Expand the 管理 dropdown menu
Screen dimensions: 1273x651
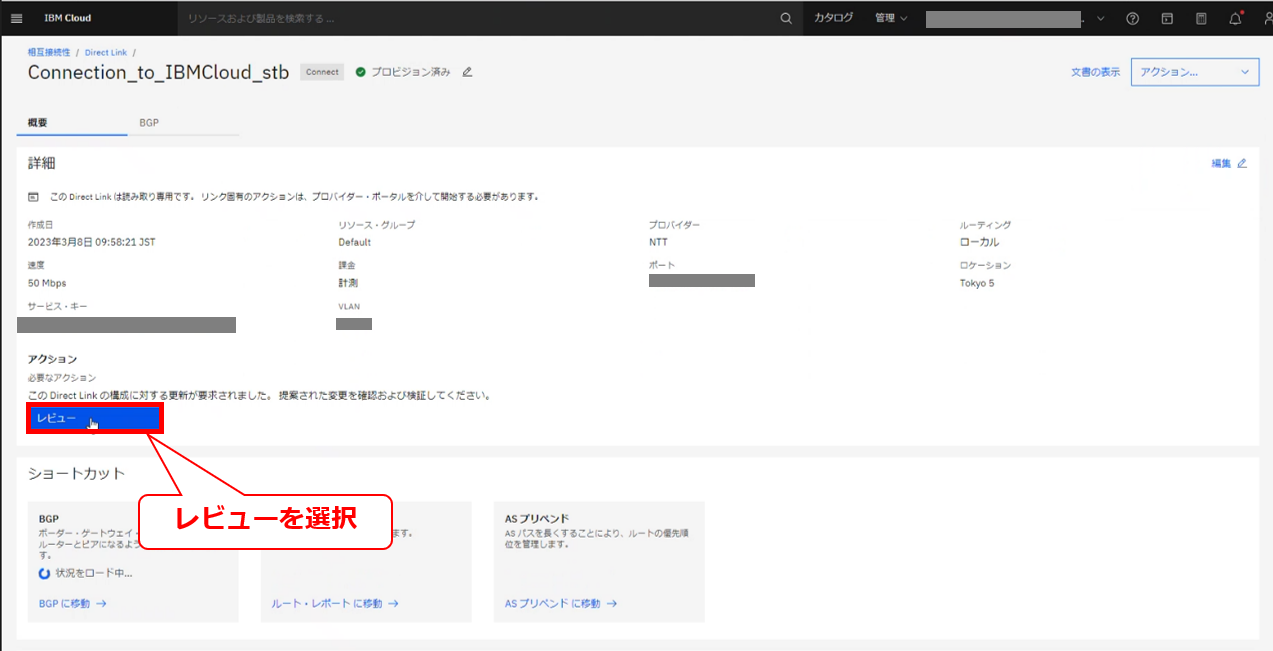coord(890,18)
